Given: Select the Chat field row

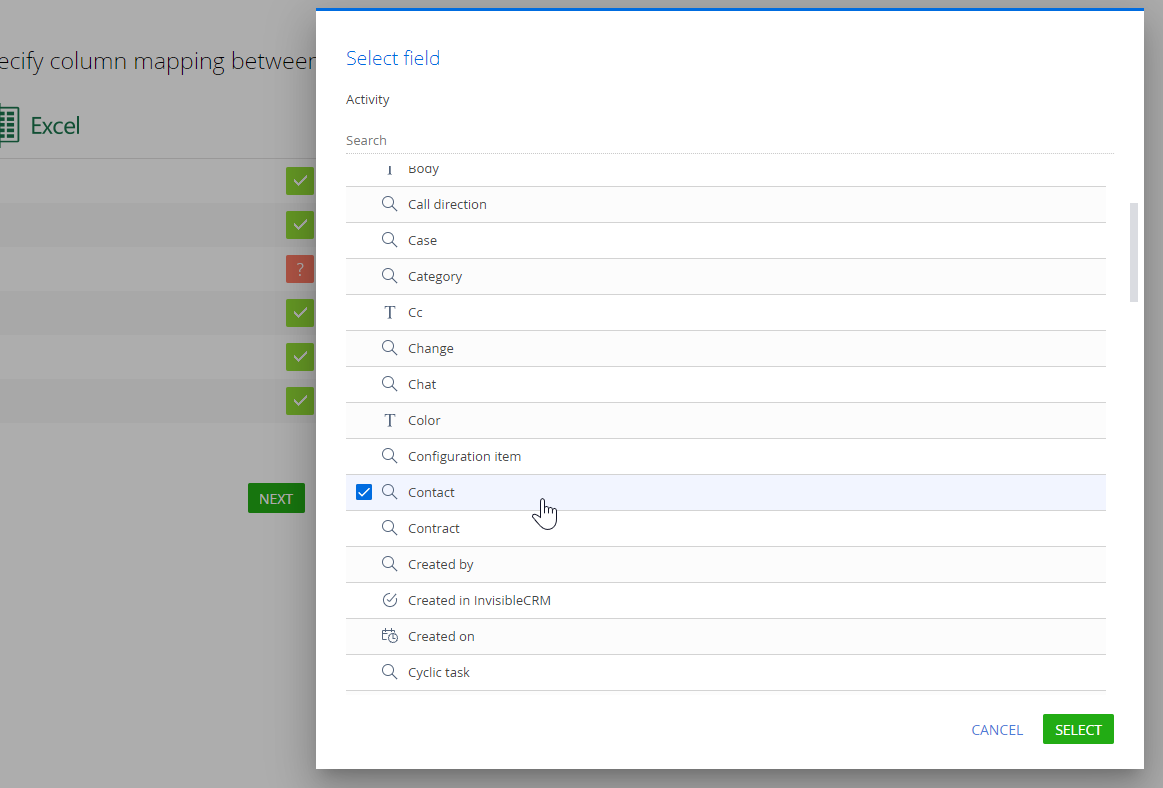Looking at the screenshot, I should [725, 384].
